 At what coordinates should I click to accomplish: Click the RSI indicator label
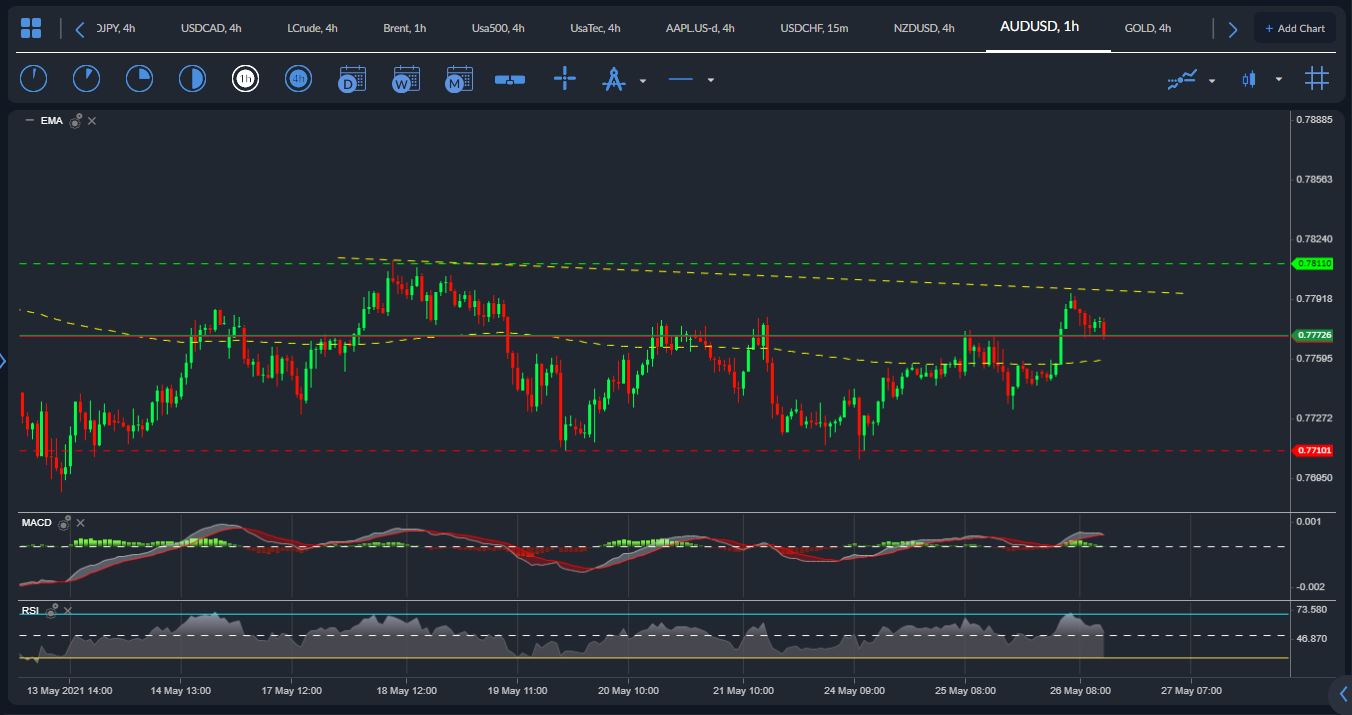tap(30, 610)
